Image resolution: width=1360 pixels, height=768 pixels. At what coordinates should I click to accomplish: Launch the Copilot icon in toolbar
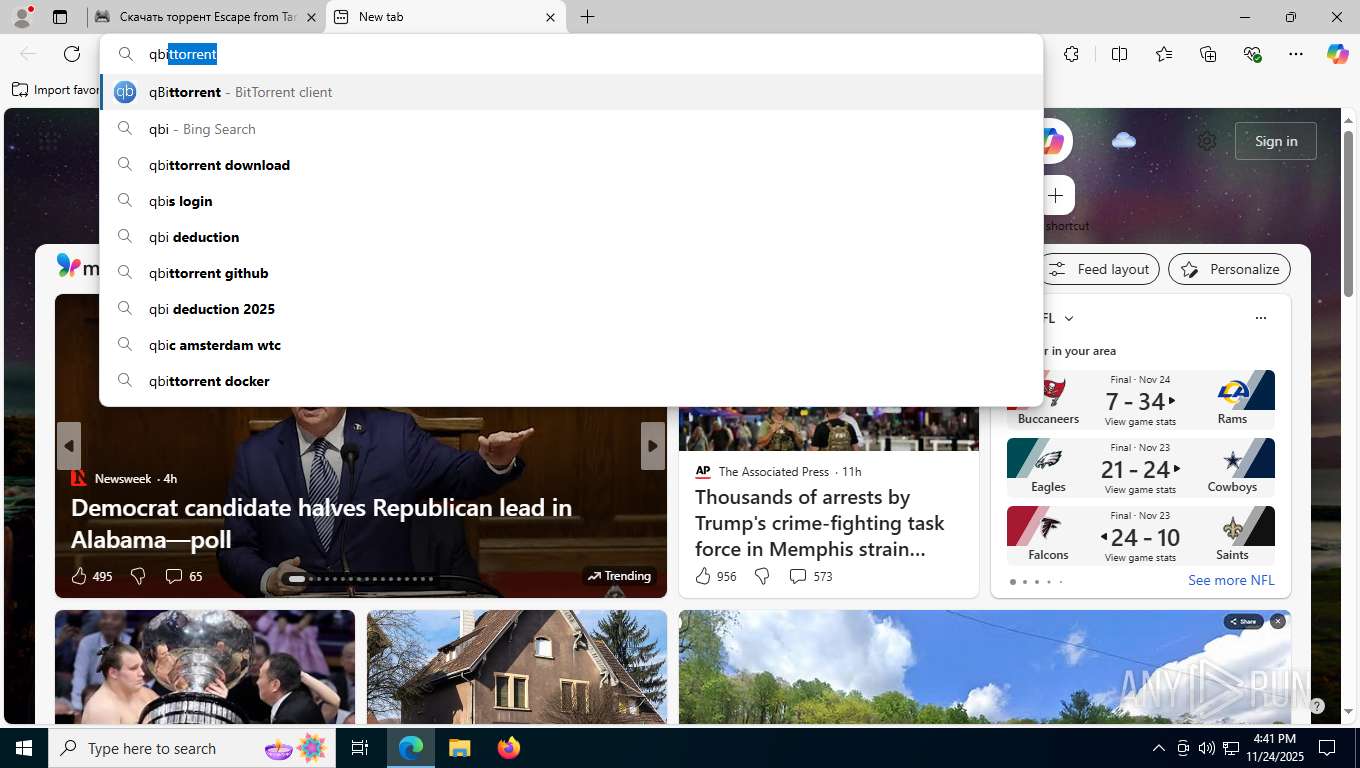[x=1338, y=54]
